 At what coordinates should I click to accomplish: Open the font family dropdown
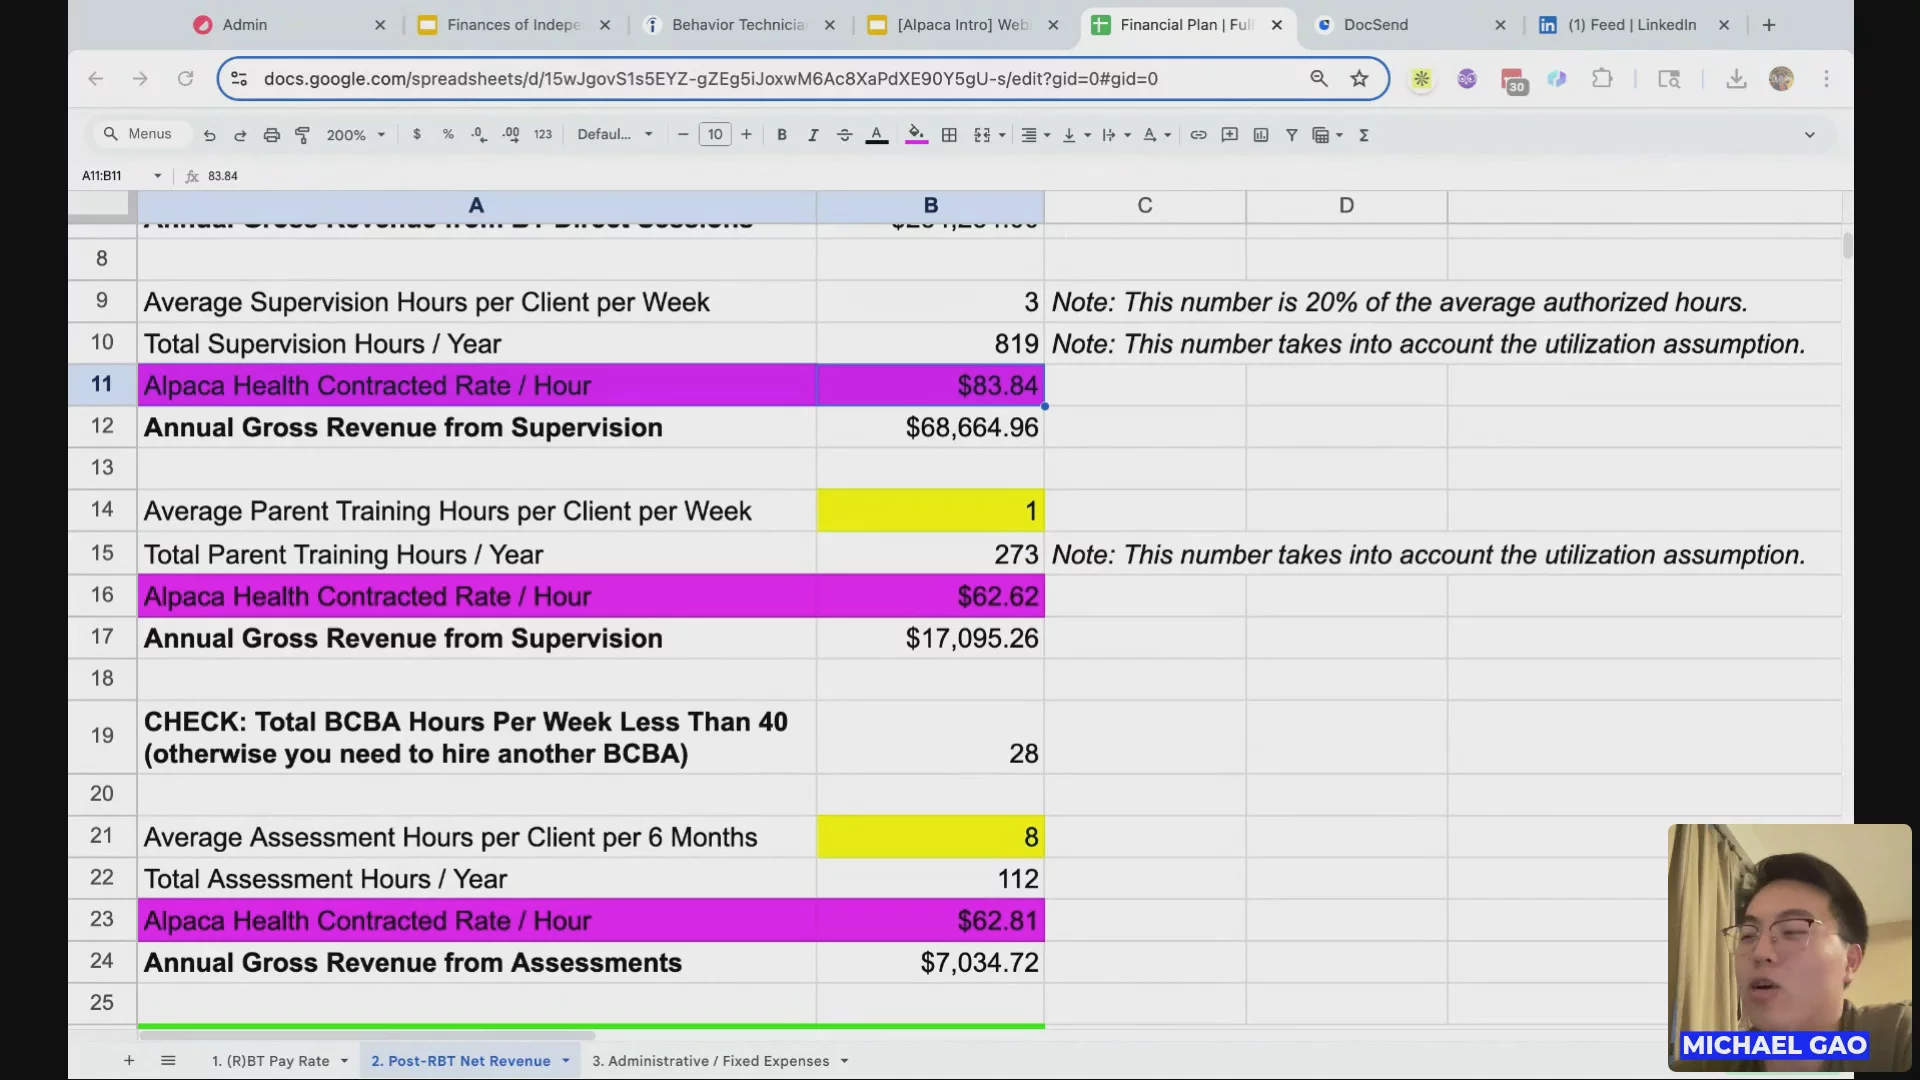click(x=615, y=135)
